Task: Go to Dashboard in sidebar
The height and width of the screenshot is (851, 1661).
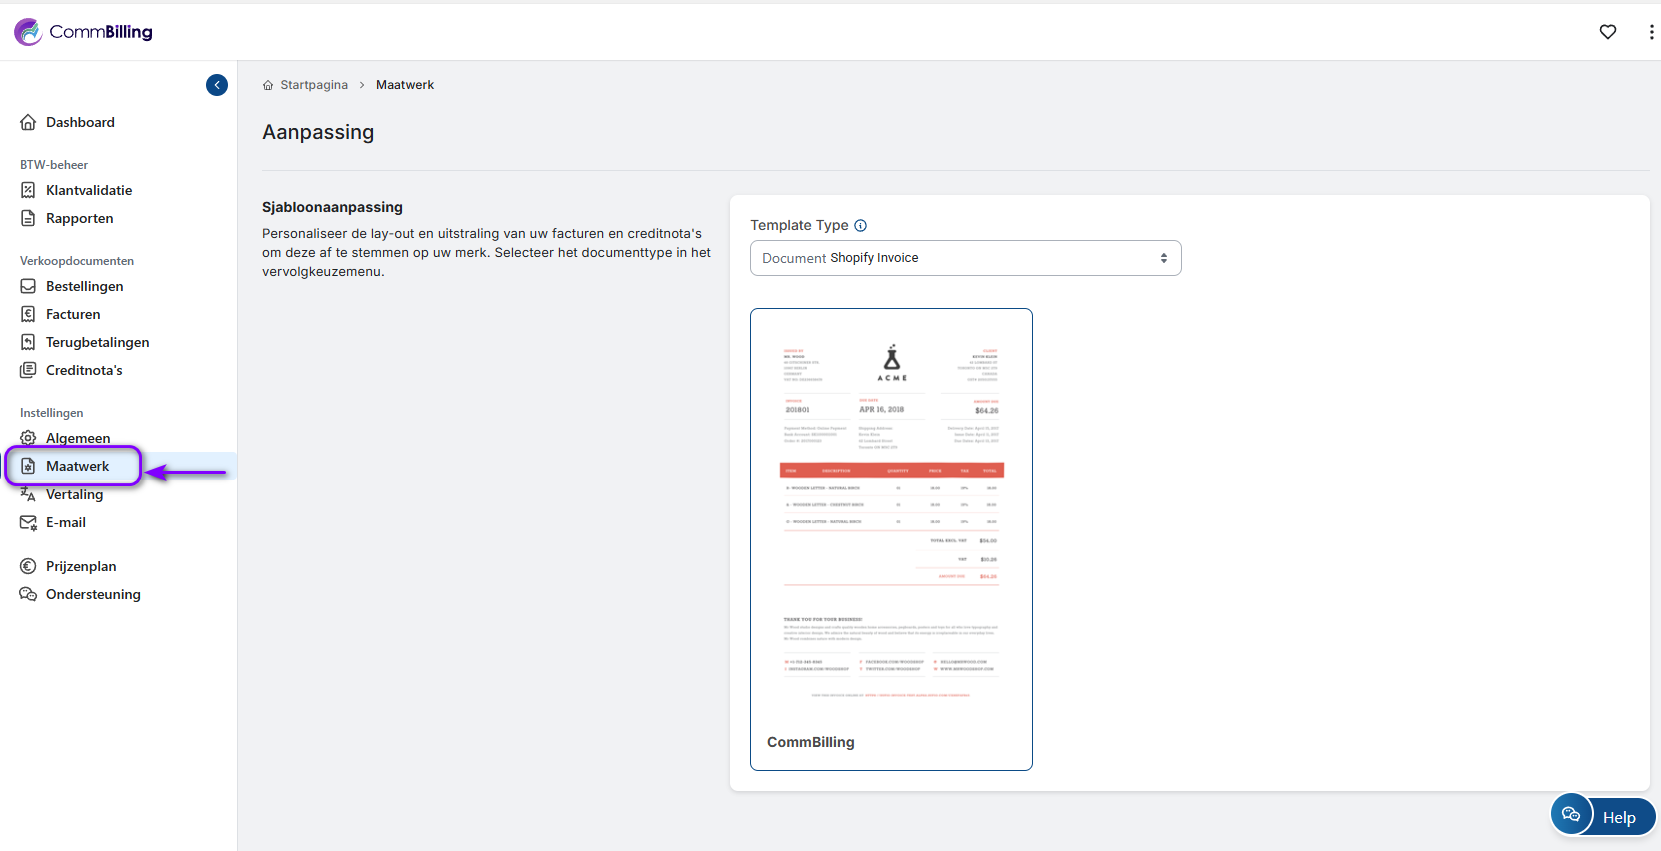Action: pyautogui.click(x=80, y=122)
